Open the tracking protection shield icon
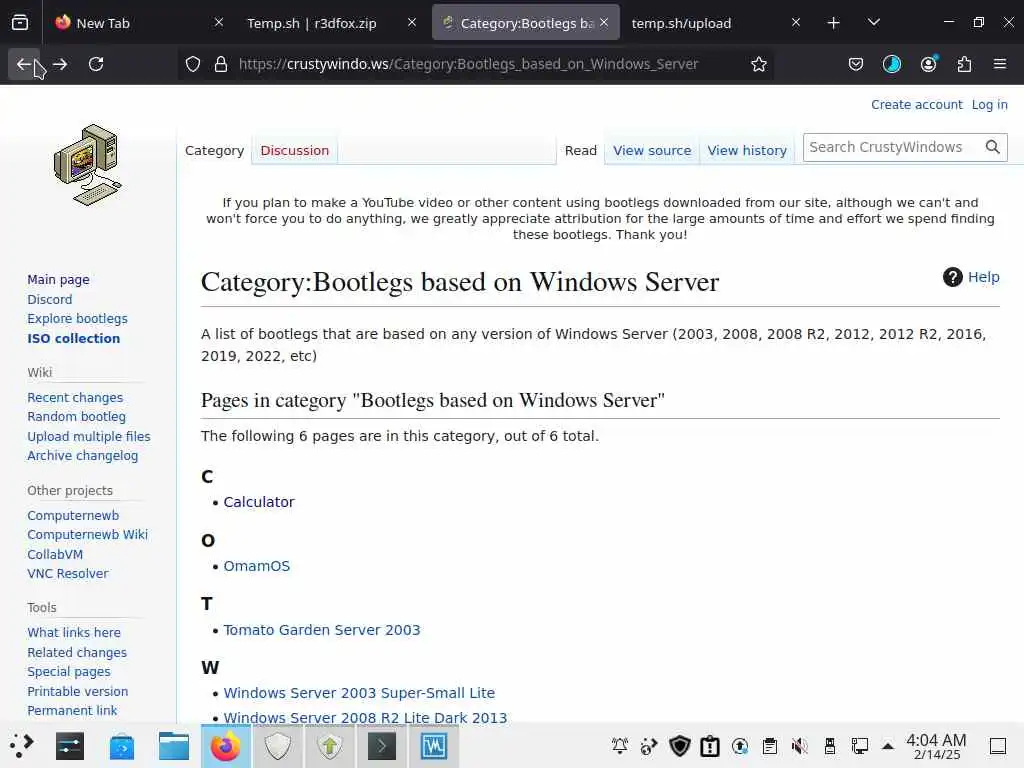 (193, 64)
